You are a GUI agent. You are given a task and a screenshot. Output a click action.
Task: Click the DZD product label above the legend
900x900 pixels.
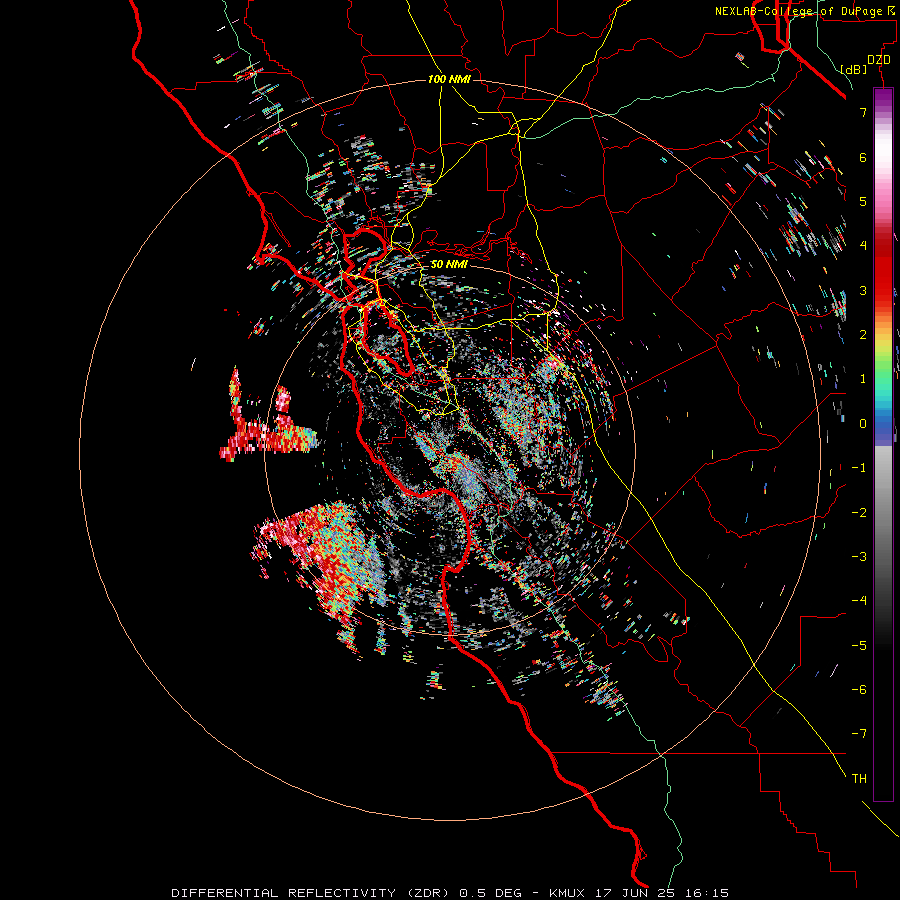click(879, 60)
